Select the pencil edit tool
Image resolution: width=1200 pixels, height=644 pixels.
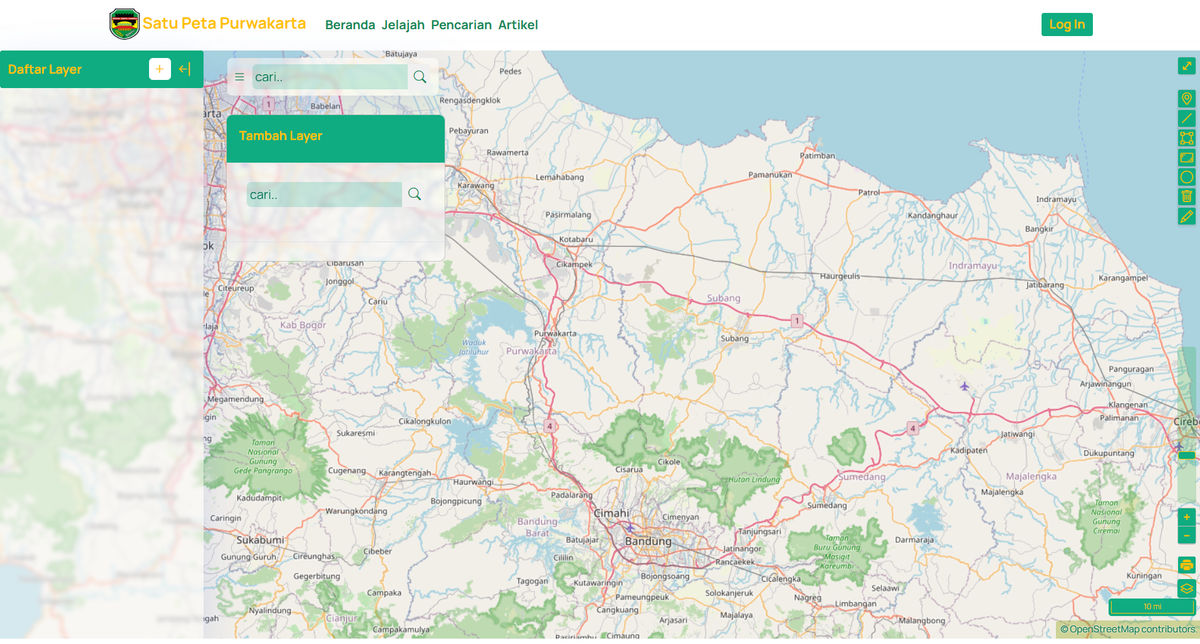click(1187, 216)
